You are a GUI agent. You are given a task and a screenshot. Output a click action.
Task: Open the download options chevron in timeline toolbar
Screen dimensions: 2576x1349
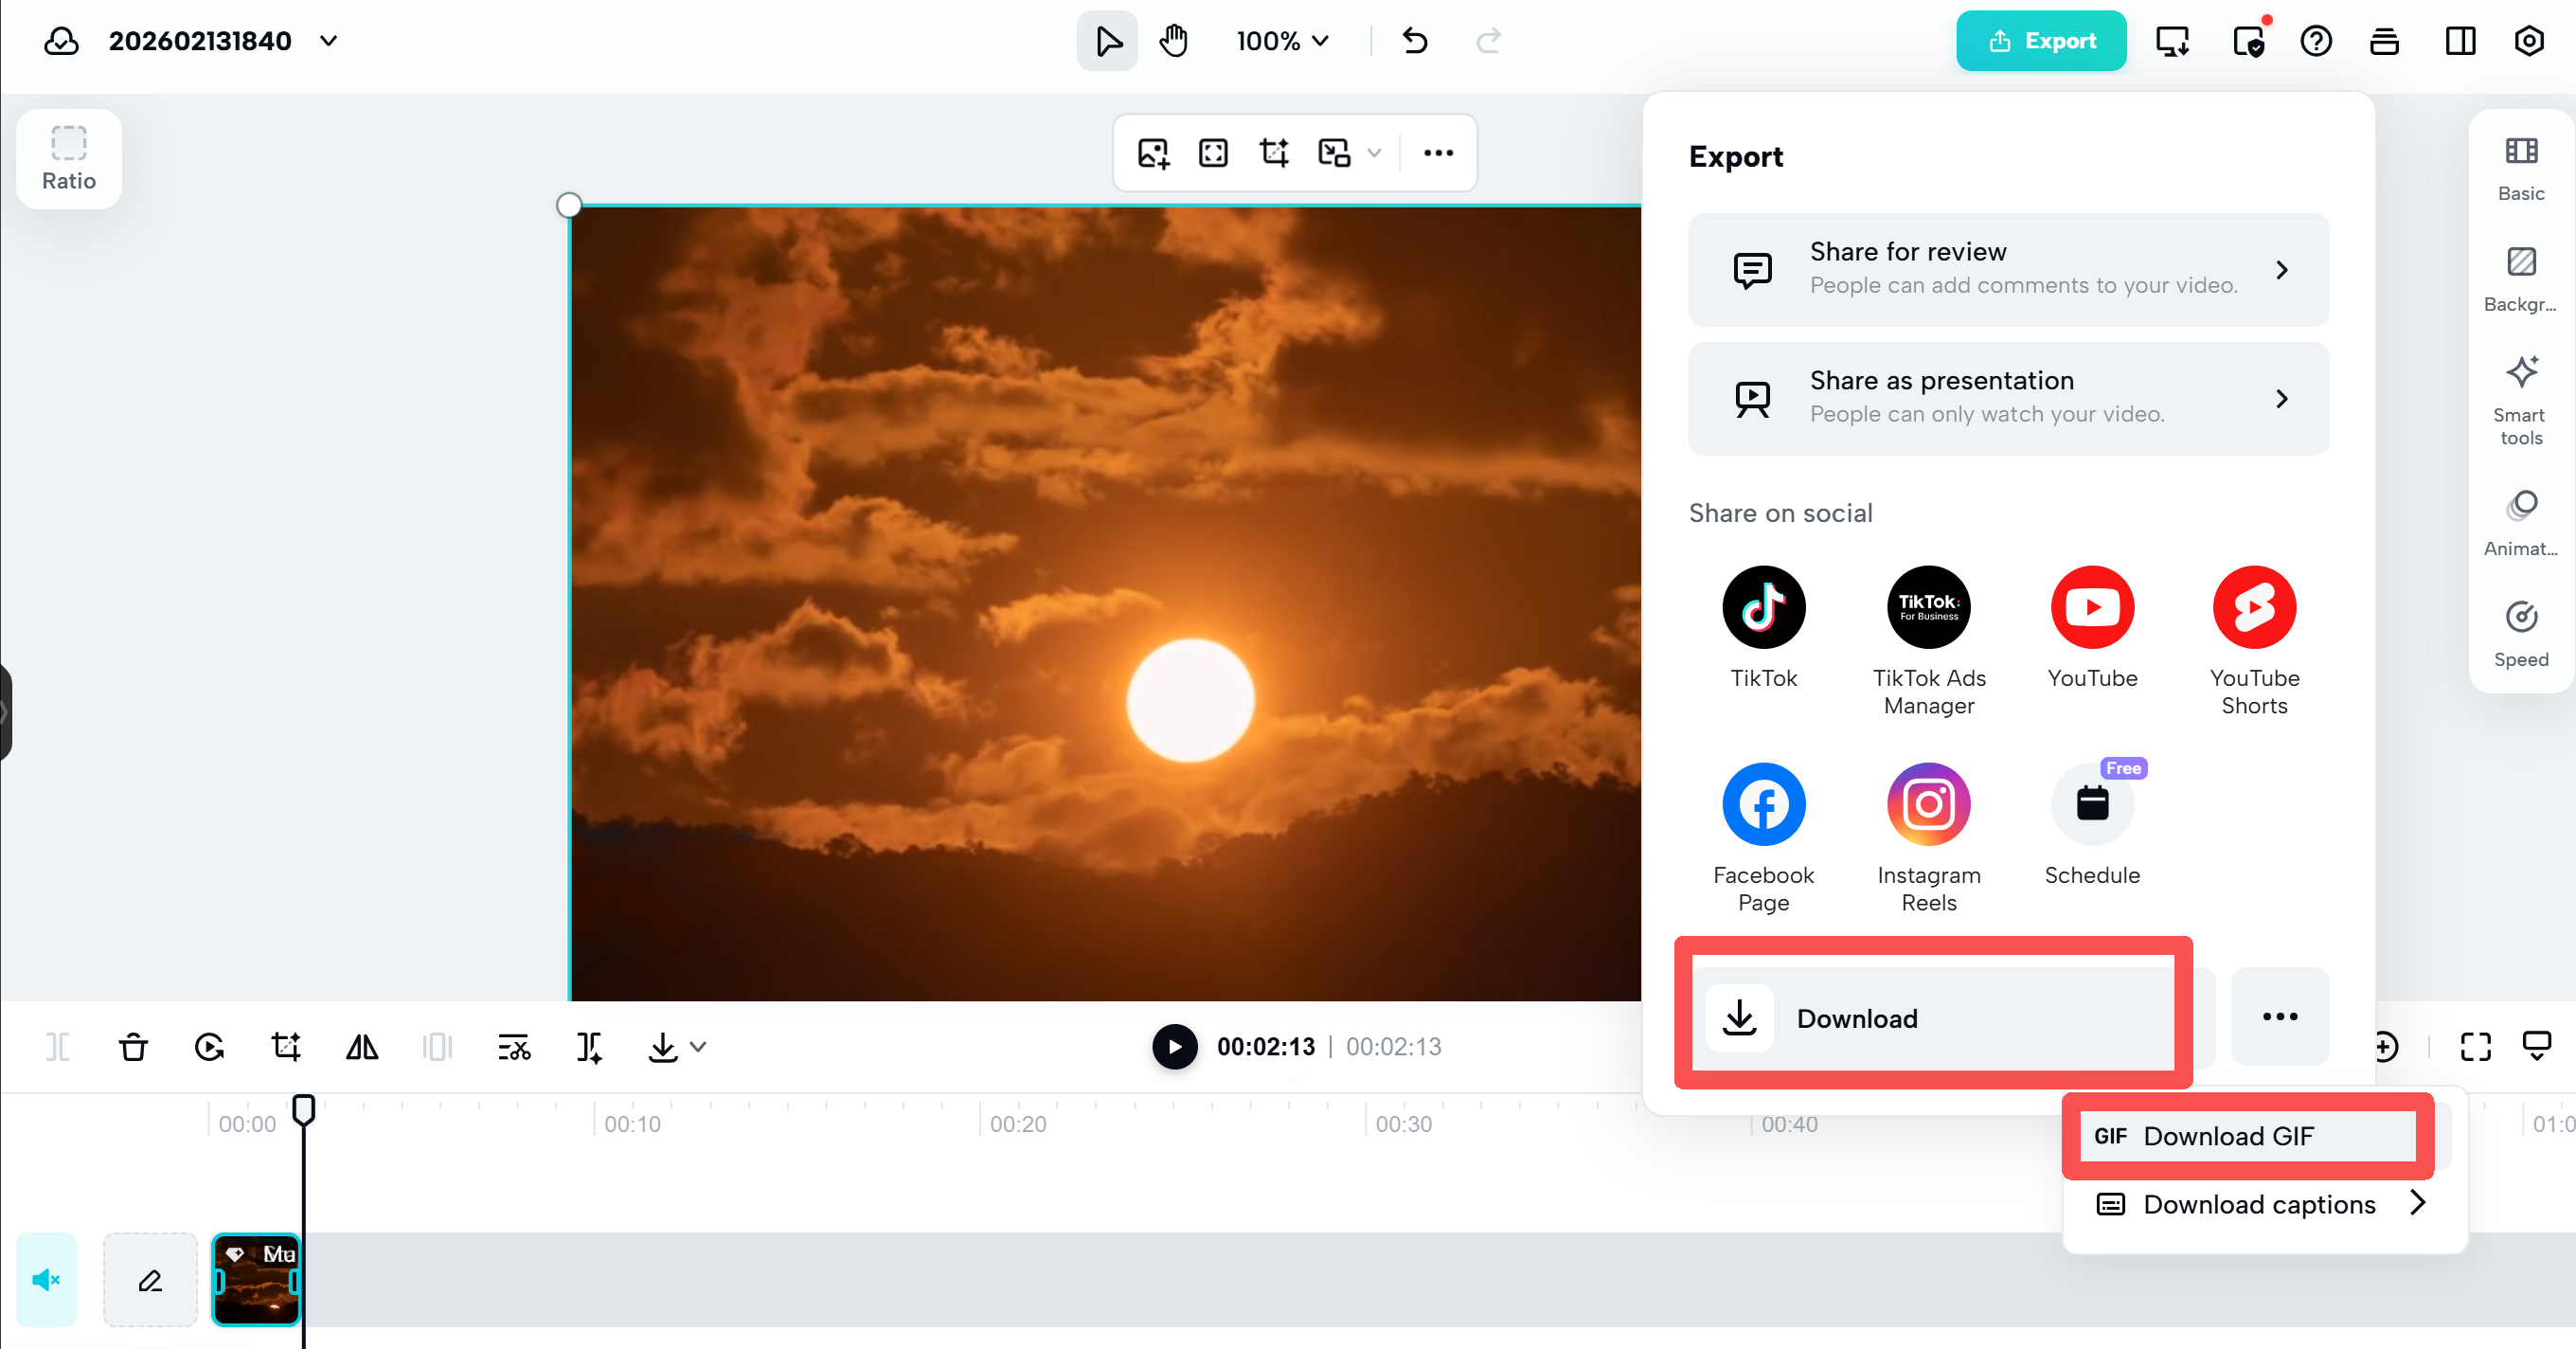click(698, 1047)
